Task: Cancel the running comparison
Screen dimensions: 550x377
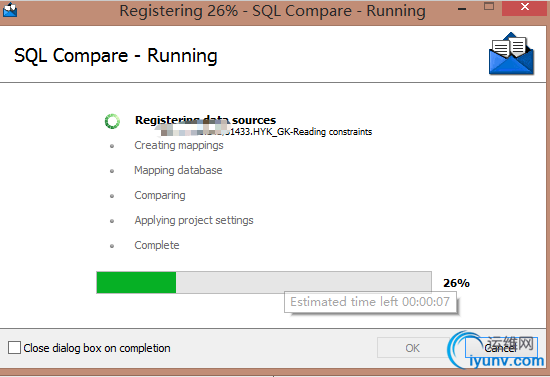Action: pyautogui.click(x=501, y=348)
